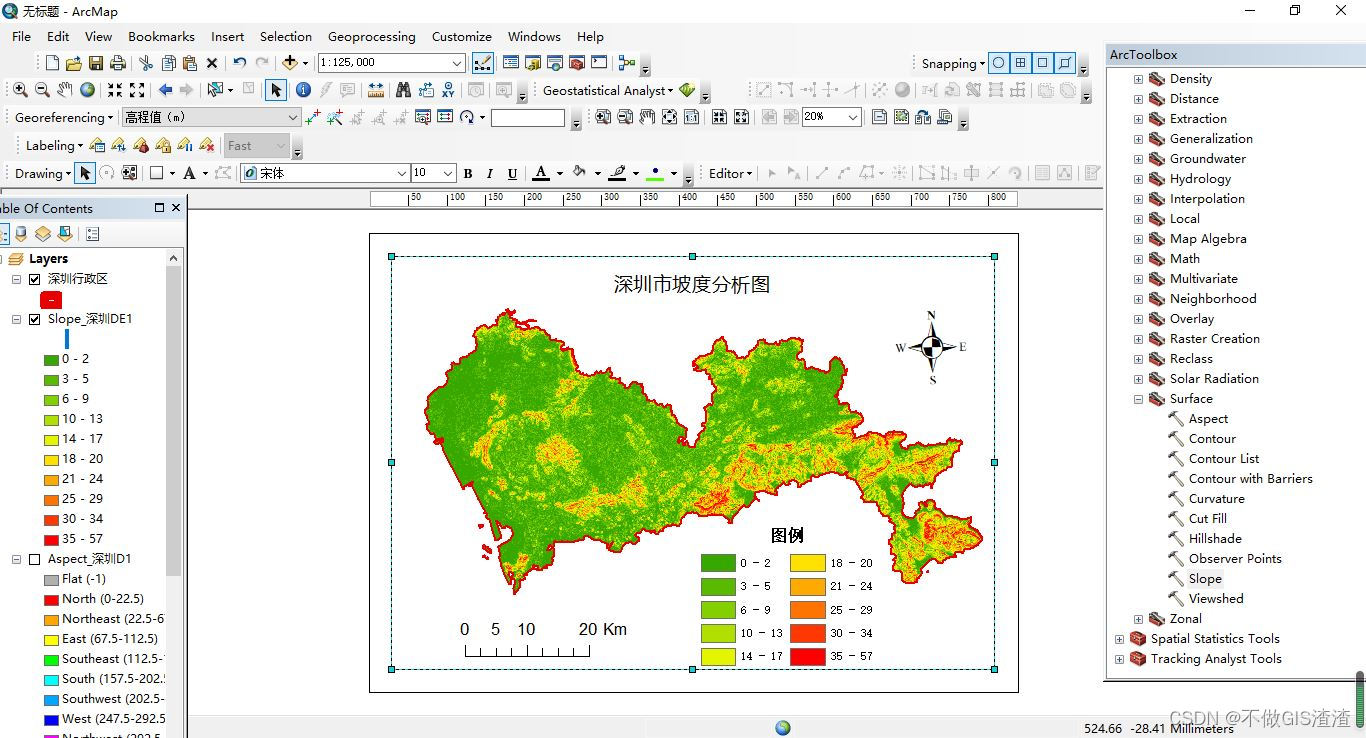Click the red symbol swatch under 深圳行政区
Screen dimensions: 1366x738
tap(51, 299)
